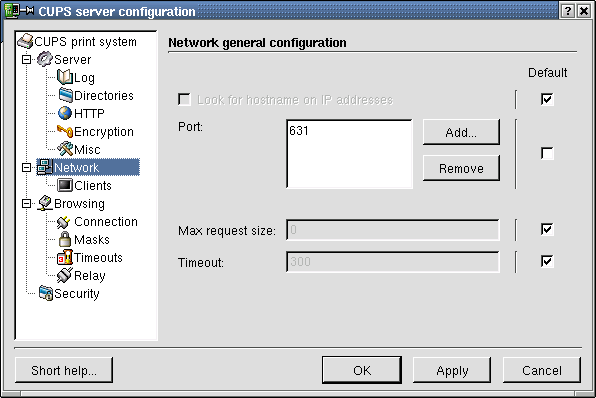Uncheck the Default box for hostname lookup

[547, 100]
